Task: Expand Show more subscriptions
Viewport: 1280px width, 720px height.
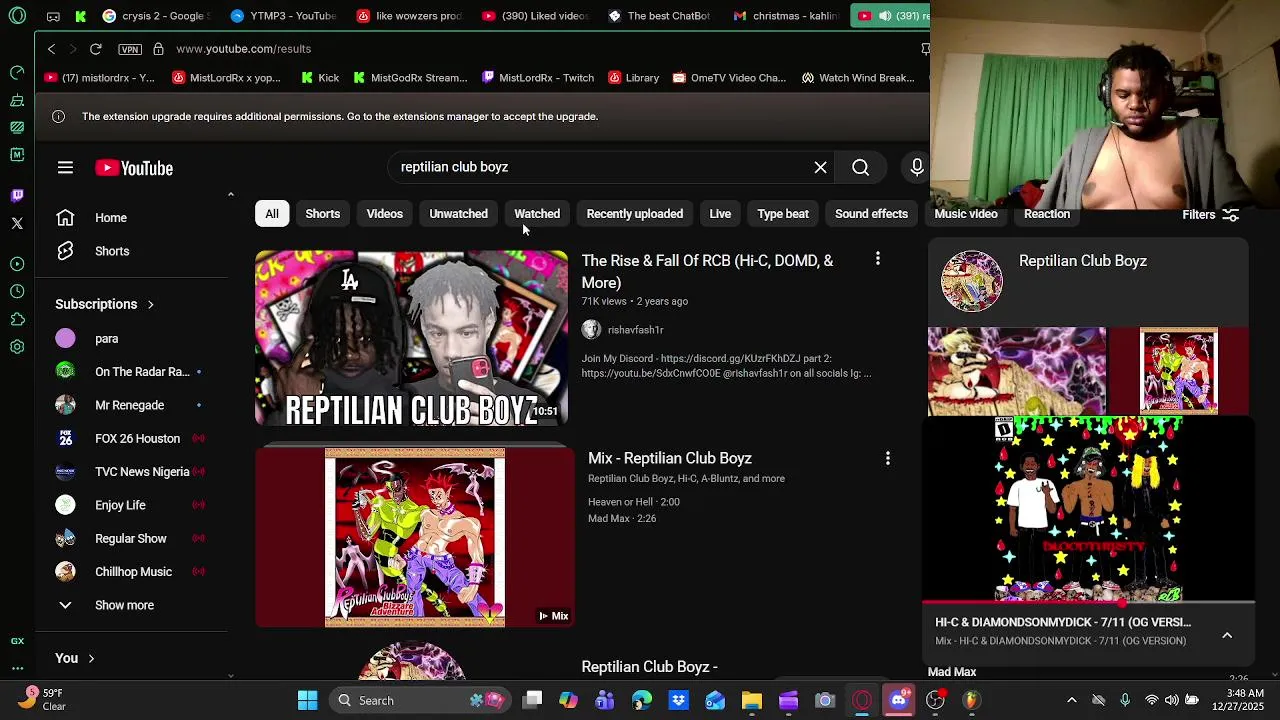Action: tap(124, 605)
